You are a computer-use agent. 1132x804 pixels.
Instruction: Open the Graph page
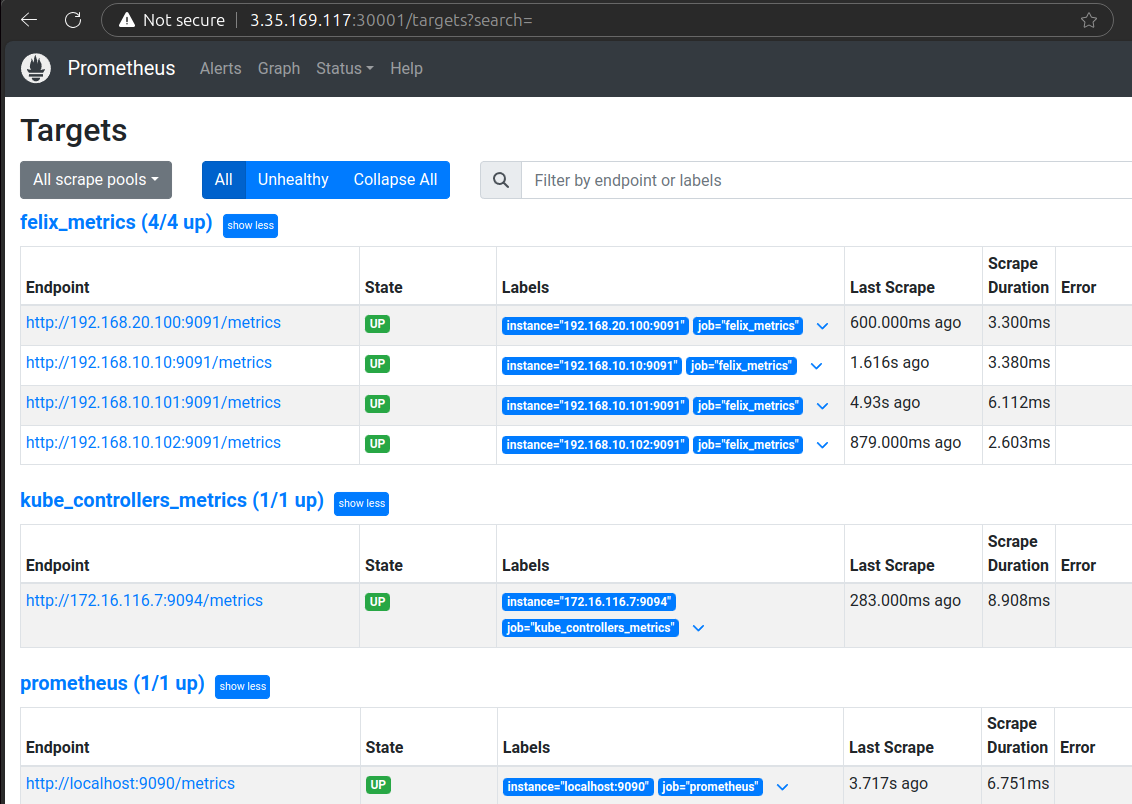(x=279, y=69)
